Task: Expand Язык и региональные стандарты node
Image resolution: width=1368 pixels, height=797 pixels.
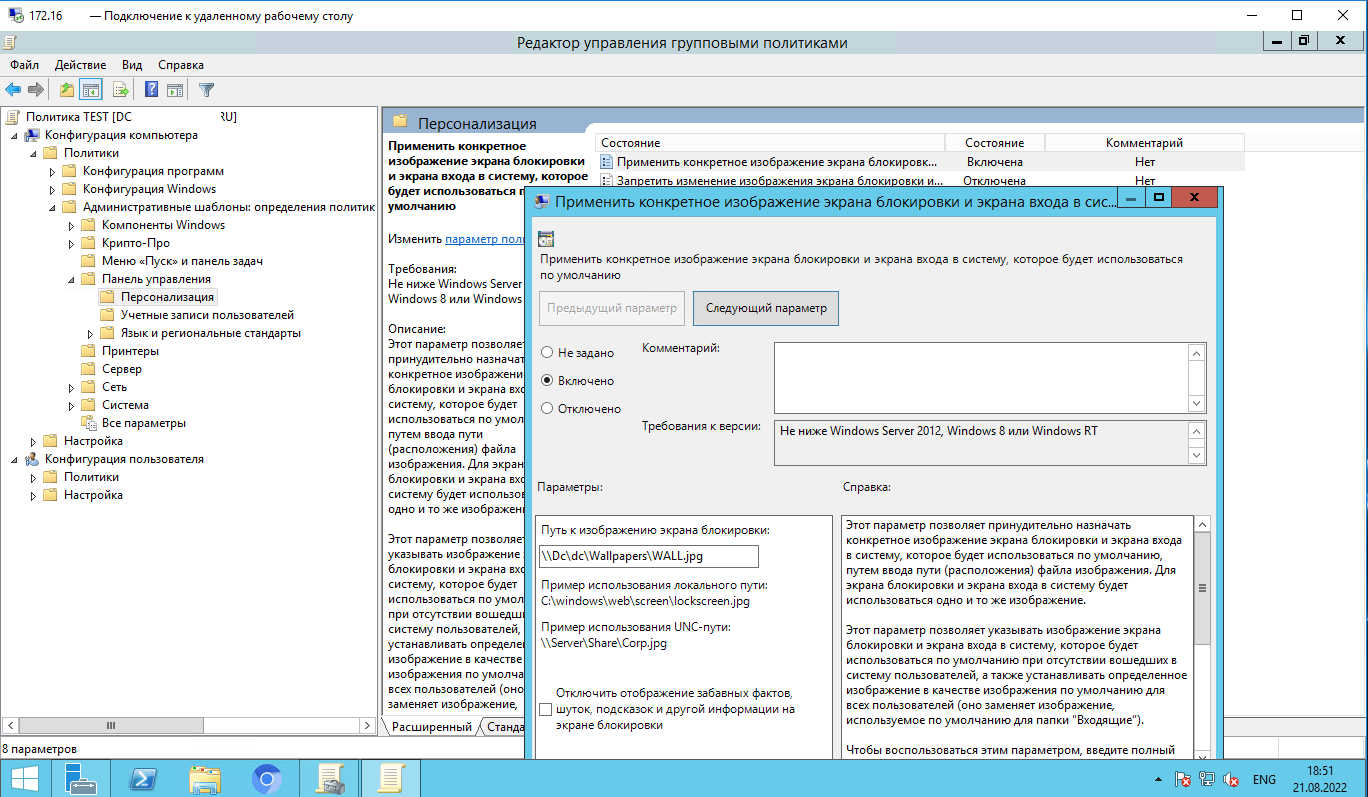Action: coord(90,333)
